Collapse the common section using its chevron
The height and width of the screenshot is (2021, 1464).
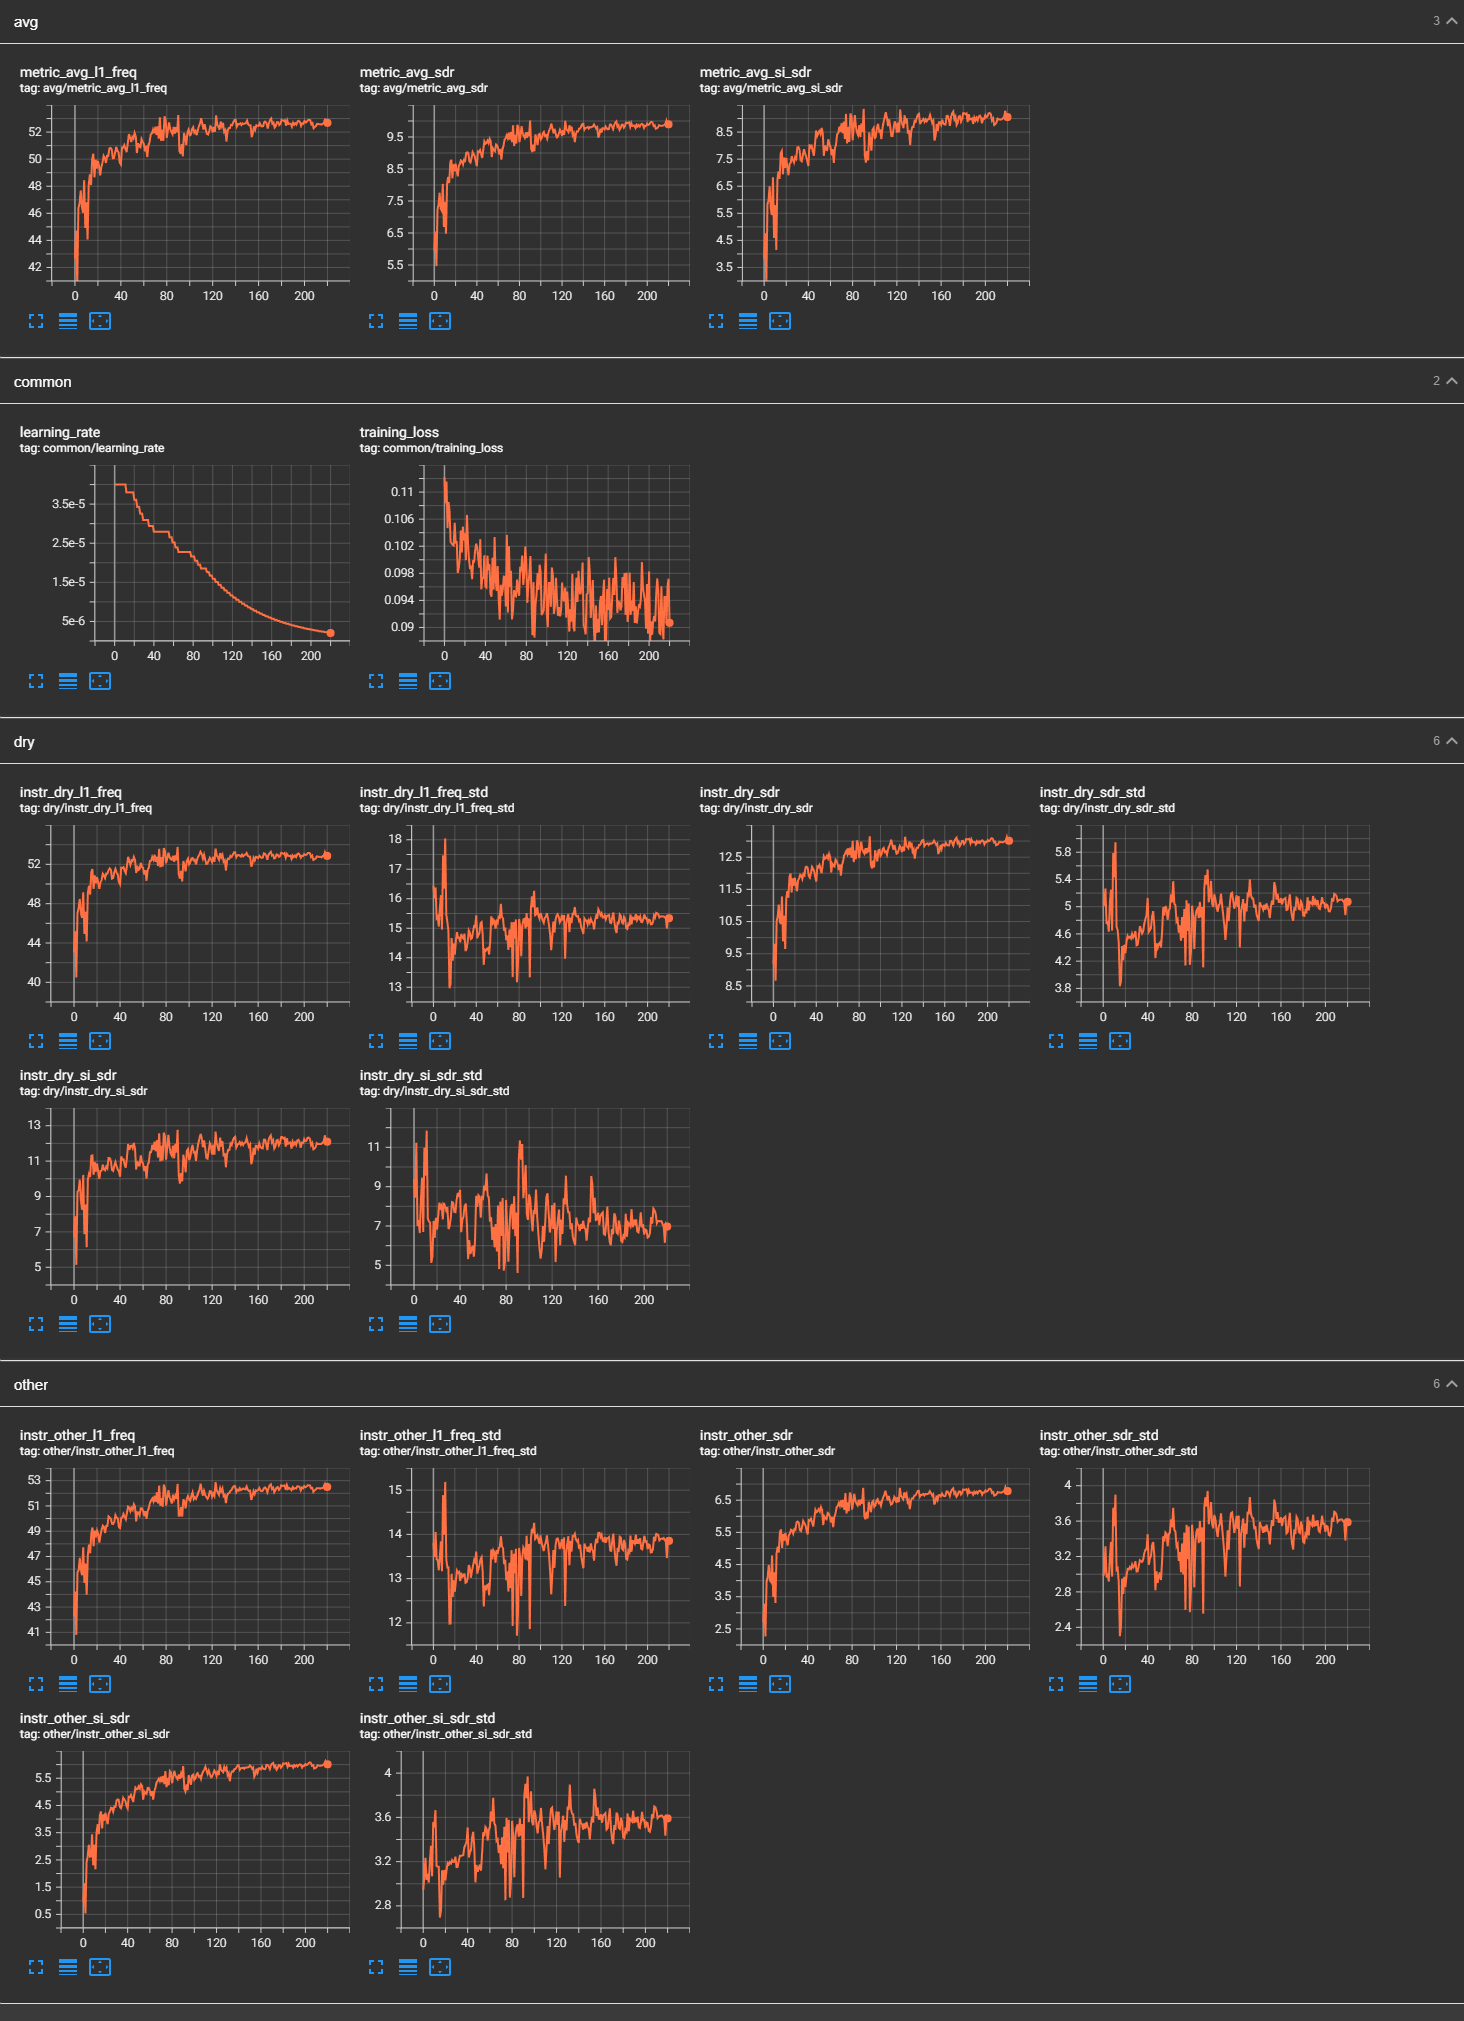coord(1451,381)
